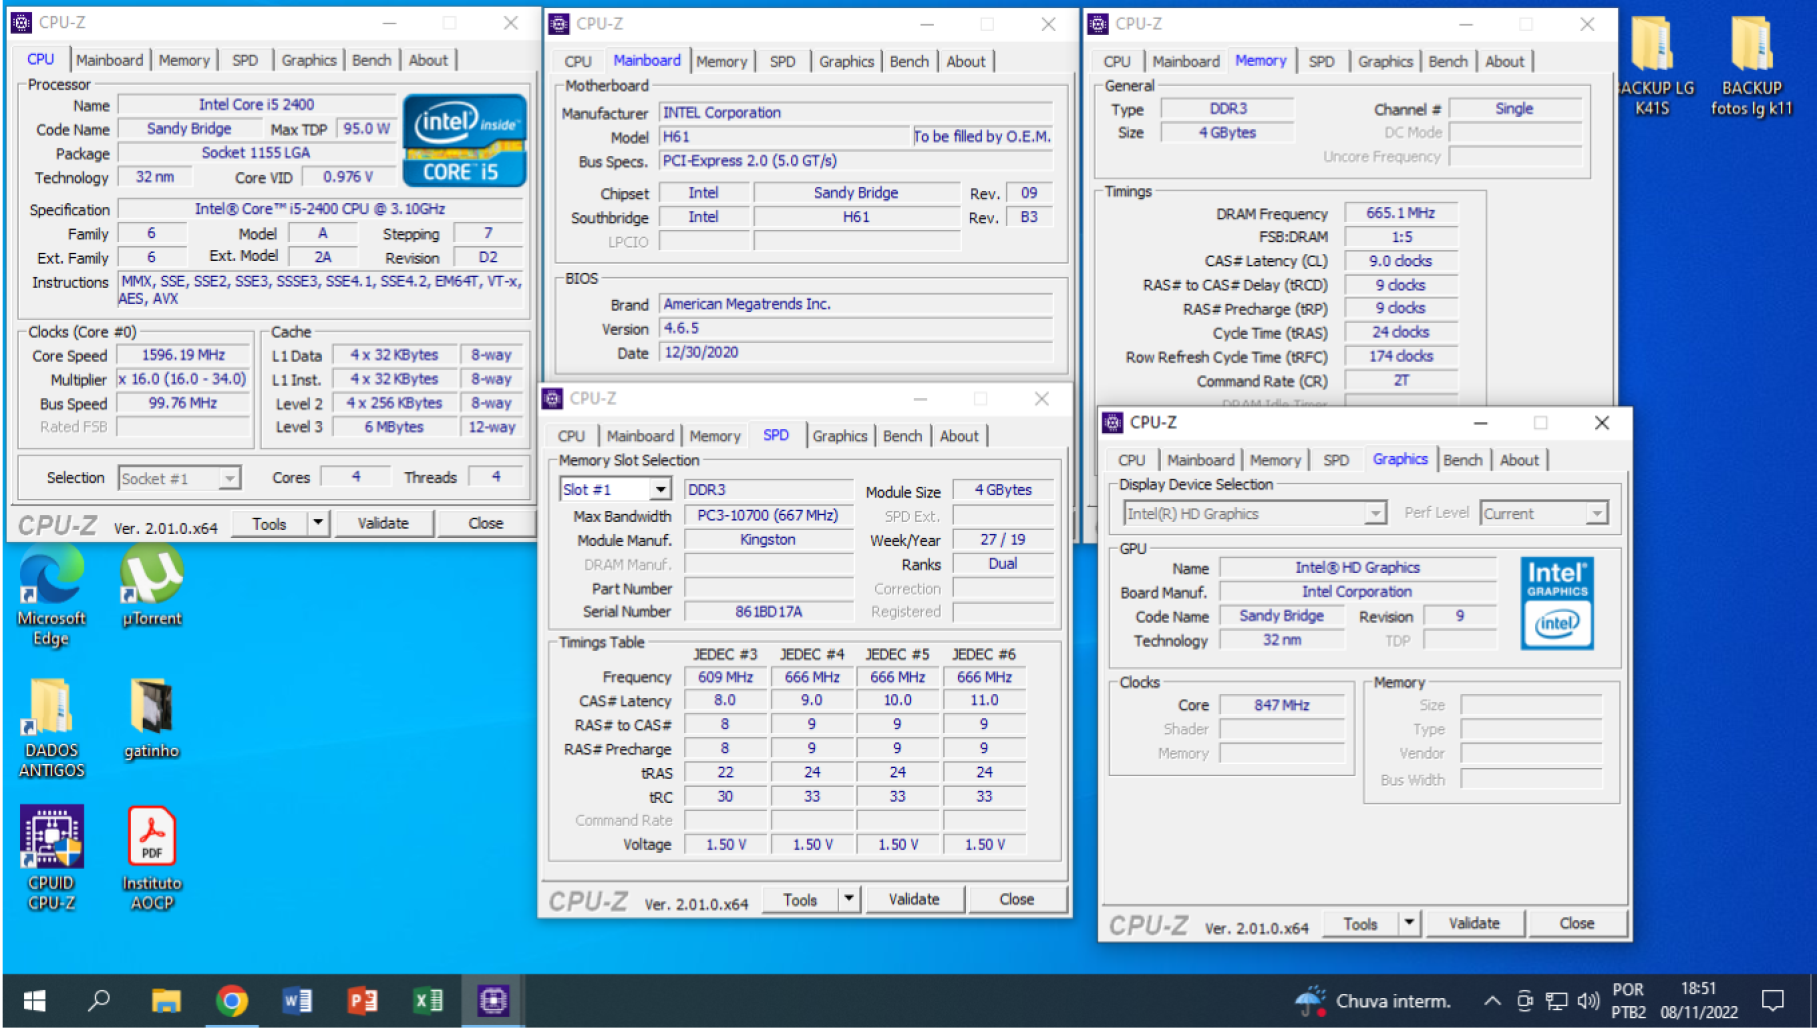Viewport: 1817px width, 1033px height.
Task: Open File Explorer from taskbar
Action: click(166, 1001)
